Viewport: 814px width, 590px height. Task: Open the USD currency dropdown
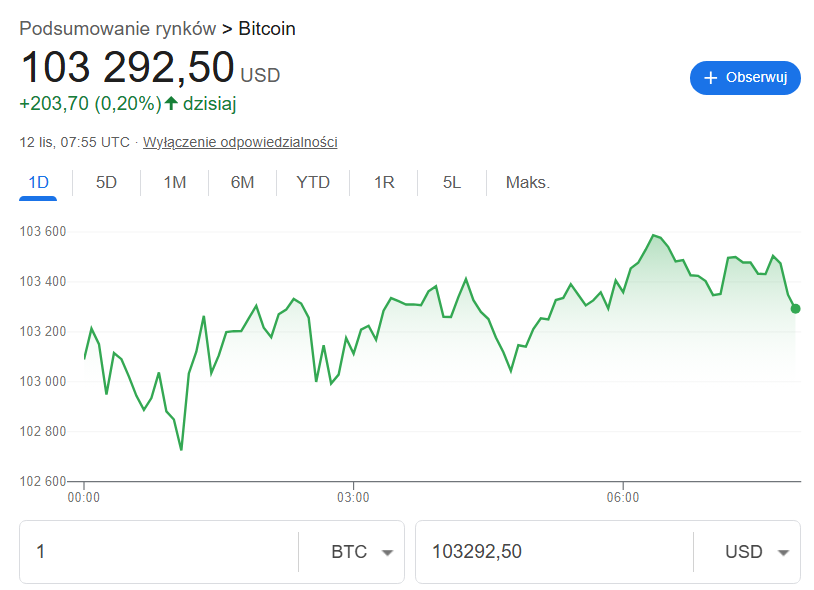[757, 551]
